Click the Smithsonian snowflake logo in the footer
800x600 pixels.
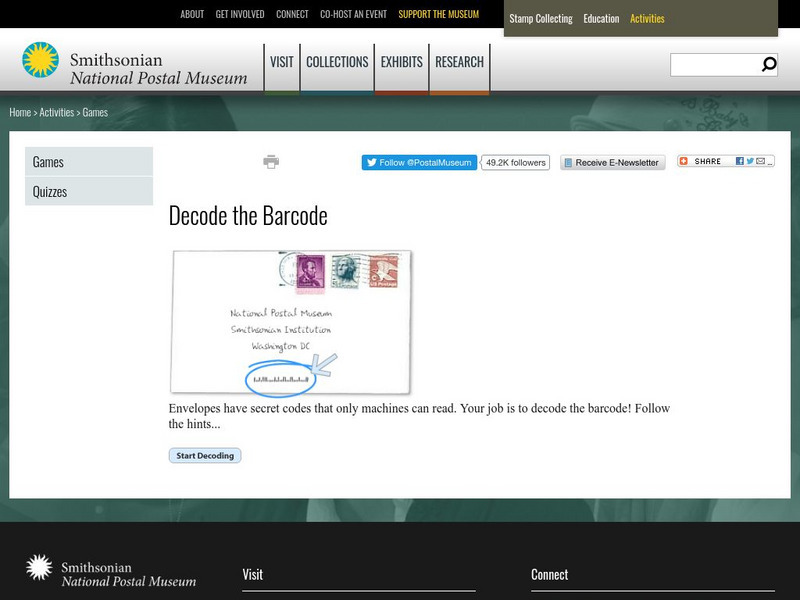[x=40, y=569]
